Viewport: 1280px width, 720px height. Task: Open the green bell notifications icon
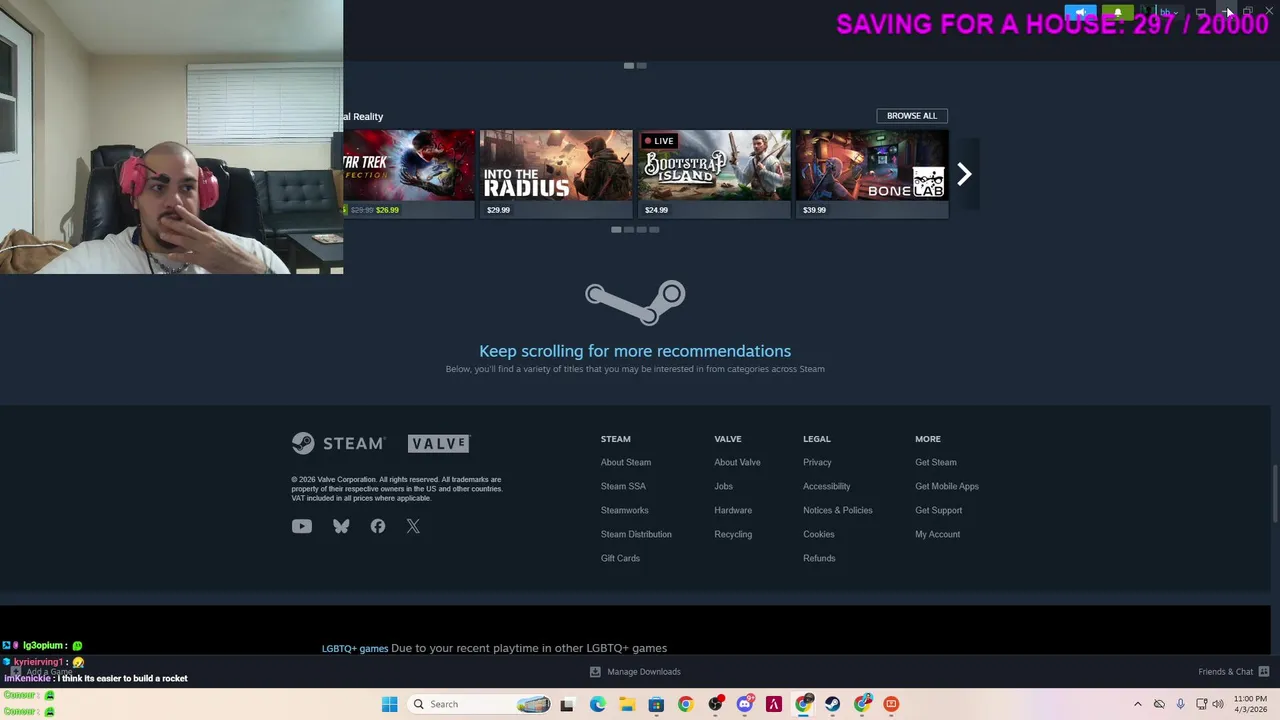(x=1117, y=13)
